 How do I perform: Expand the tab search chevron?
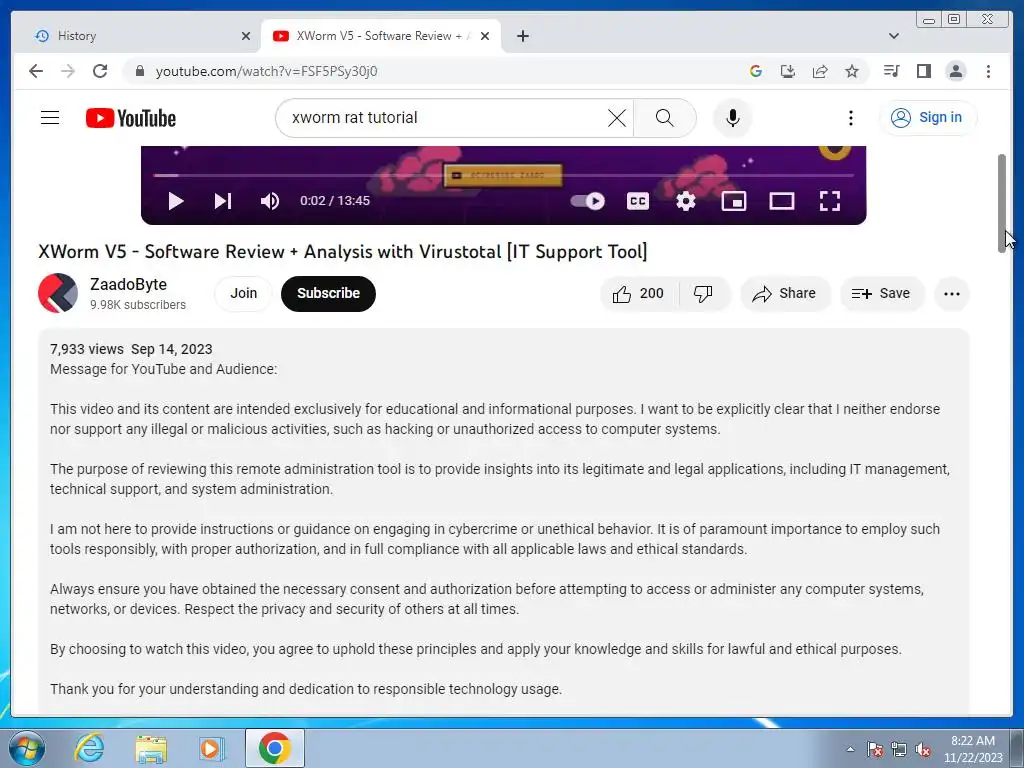(894, 36)
